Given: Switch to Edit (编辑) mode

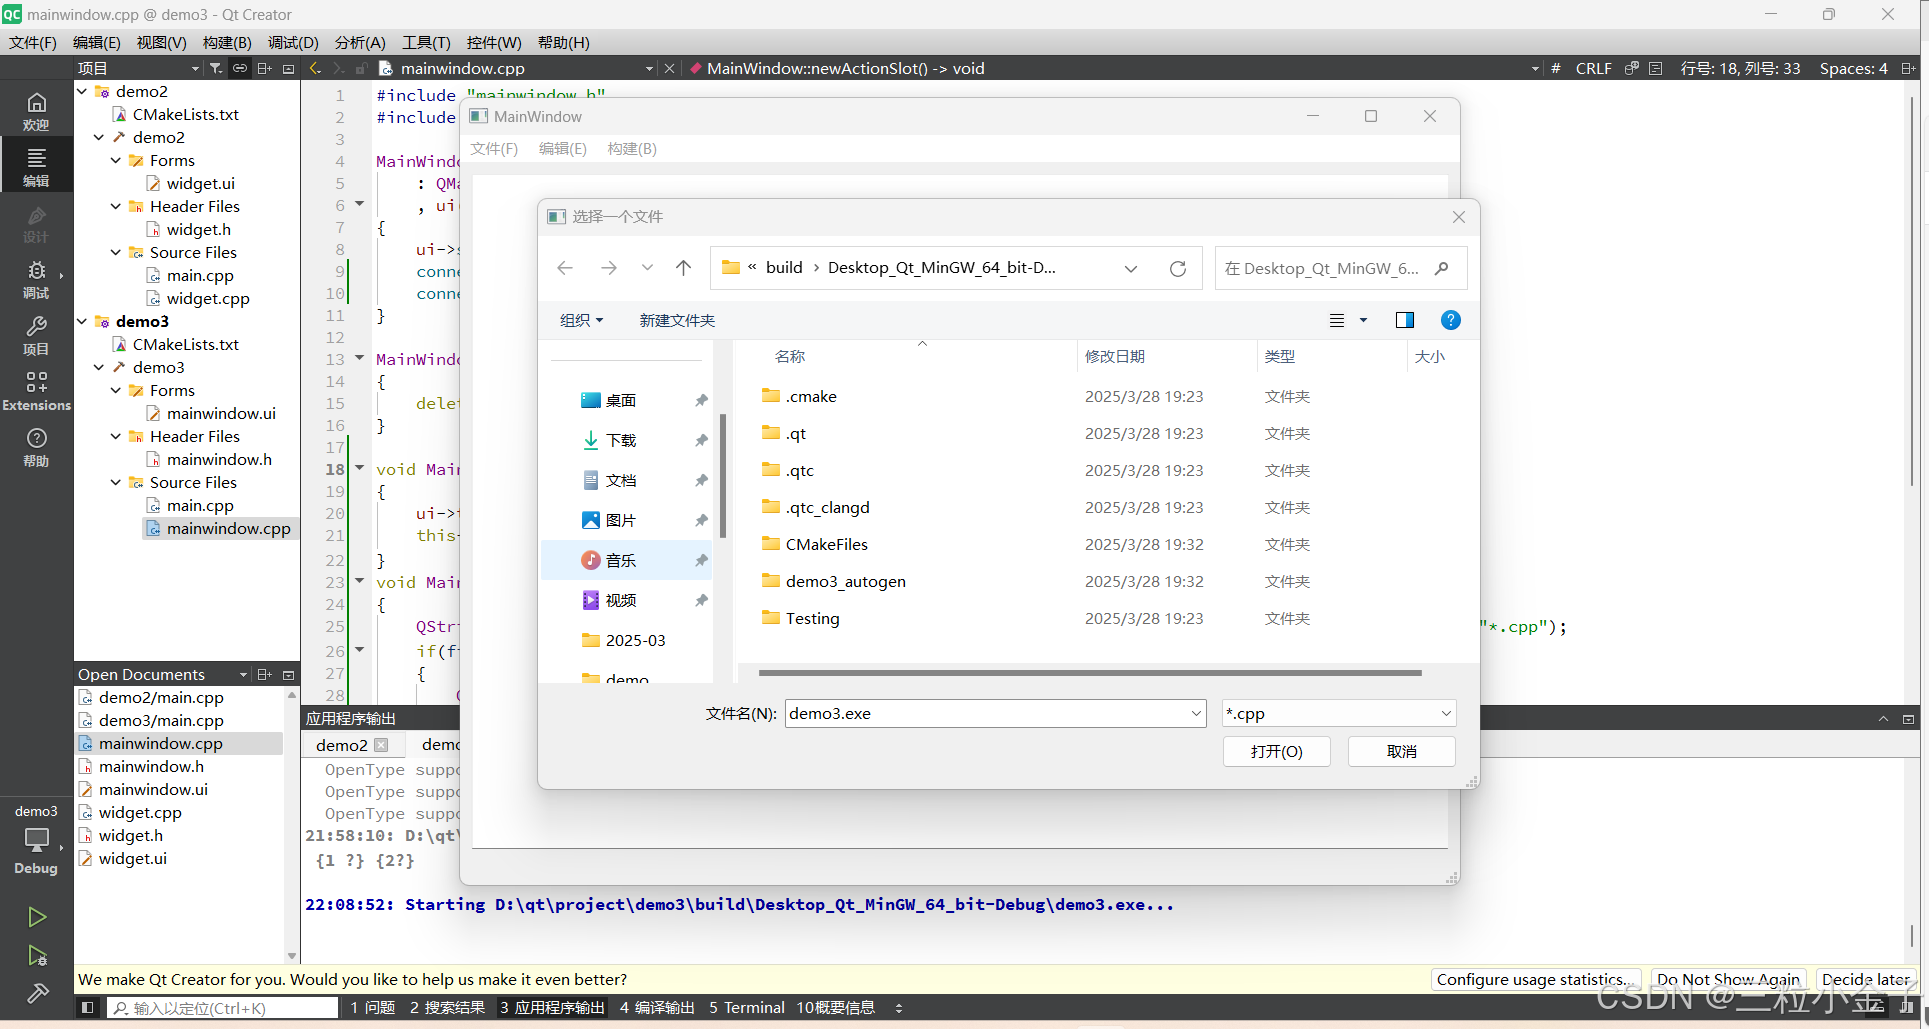Looking at the screenshot, I should pyautogui.click(x=36, y=166).
